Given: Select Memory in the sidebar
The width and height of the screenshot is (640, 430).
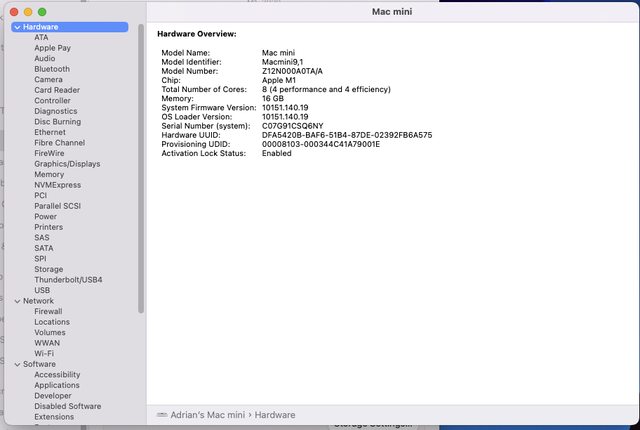Looking at the screenshot, I should 49,174.
